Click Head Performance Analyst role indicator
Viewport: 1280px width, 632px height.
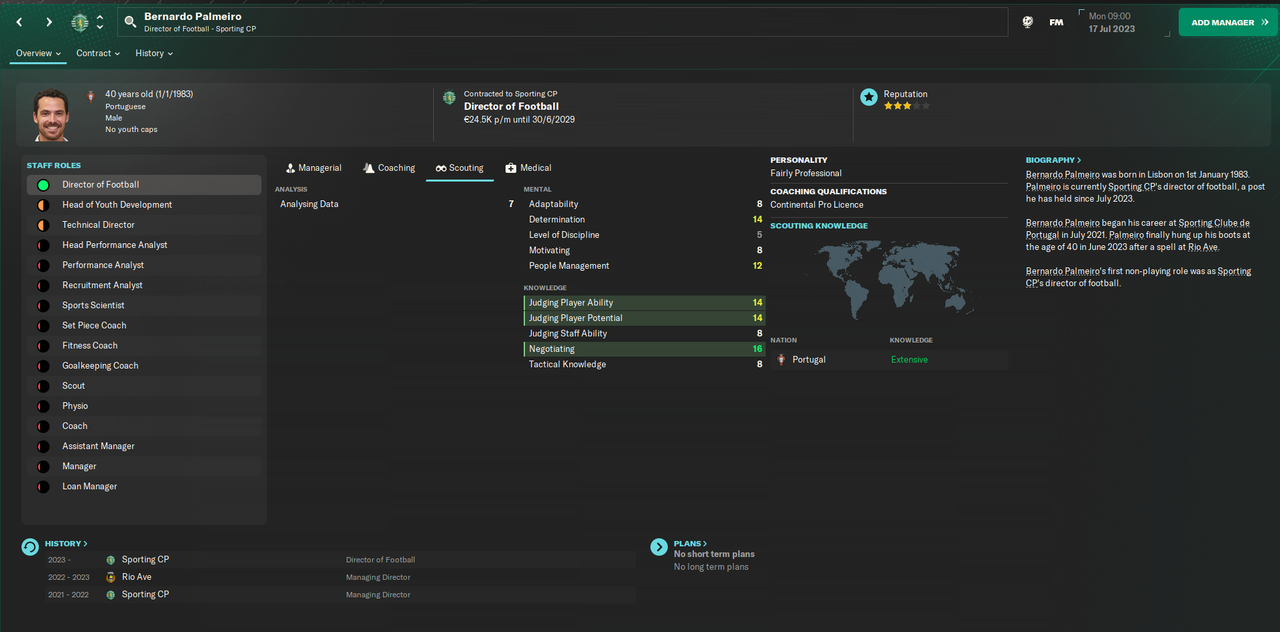(x=43, y=245)
